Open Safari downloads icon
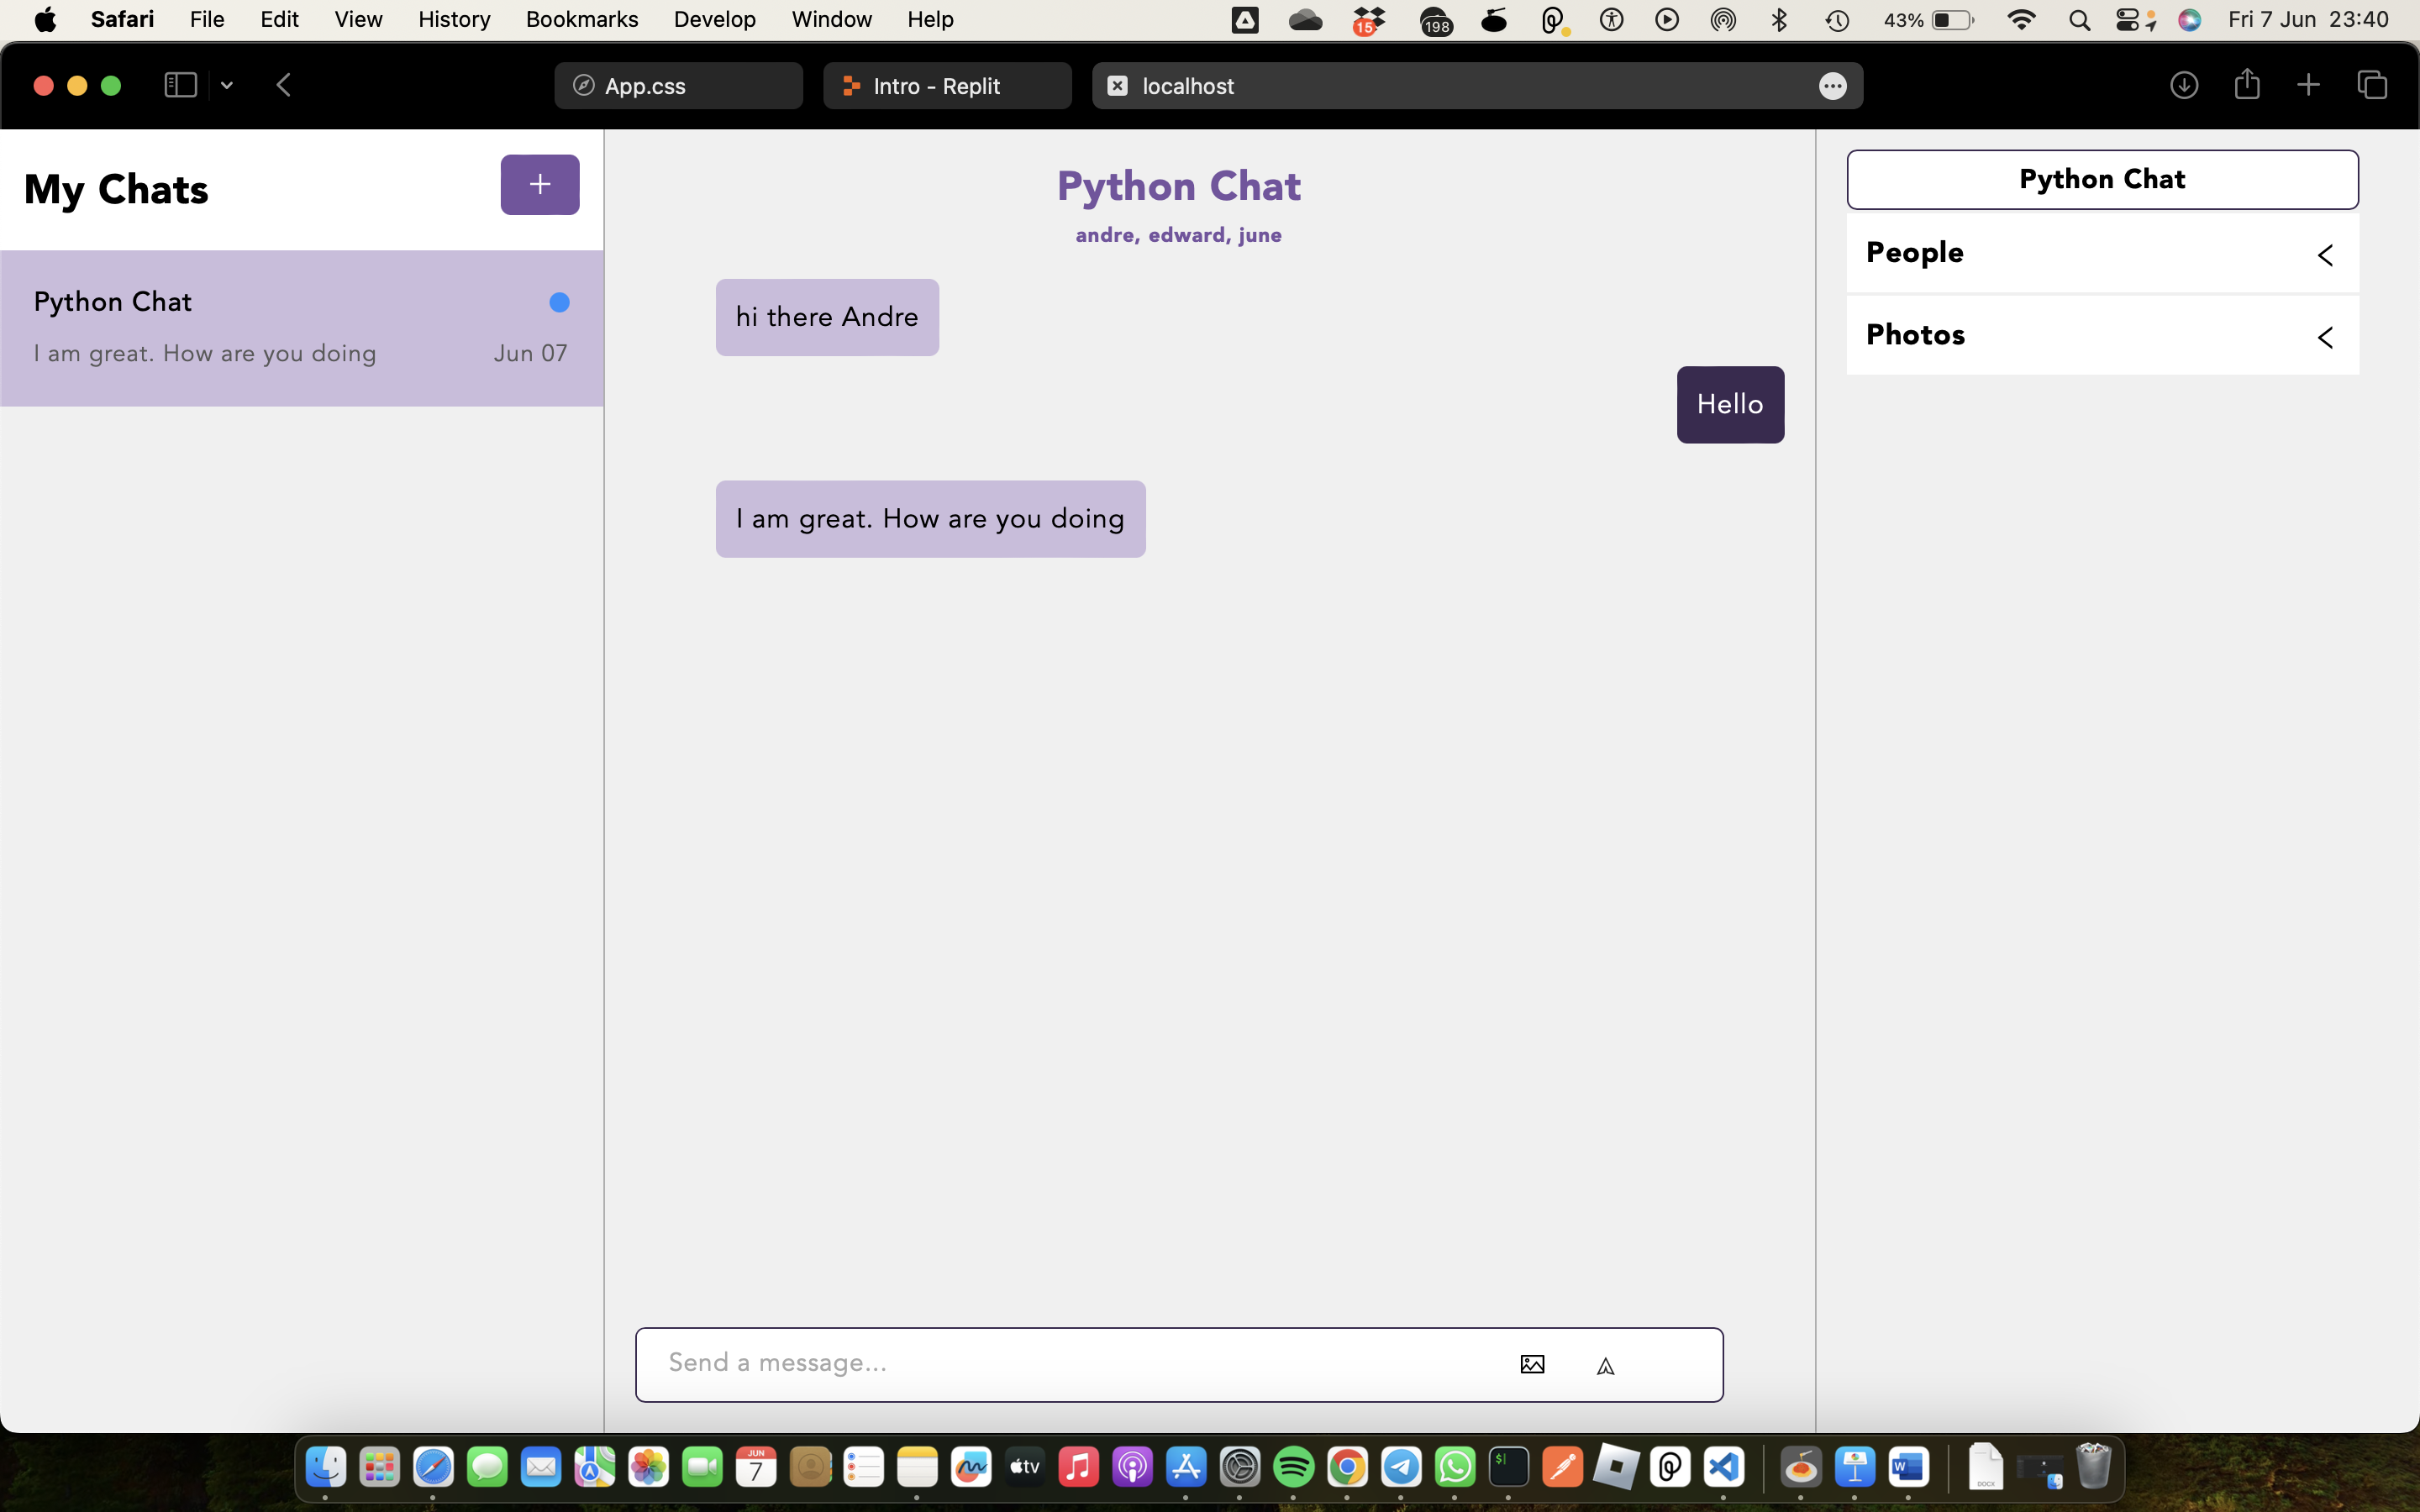Image resolution: width=2420 pixels, height=1512 pixels. [2183, 85]
